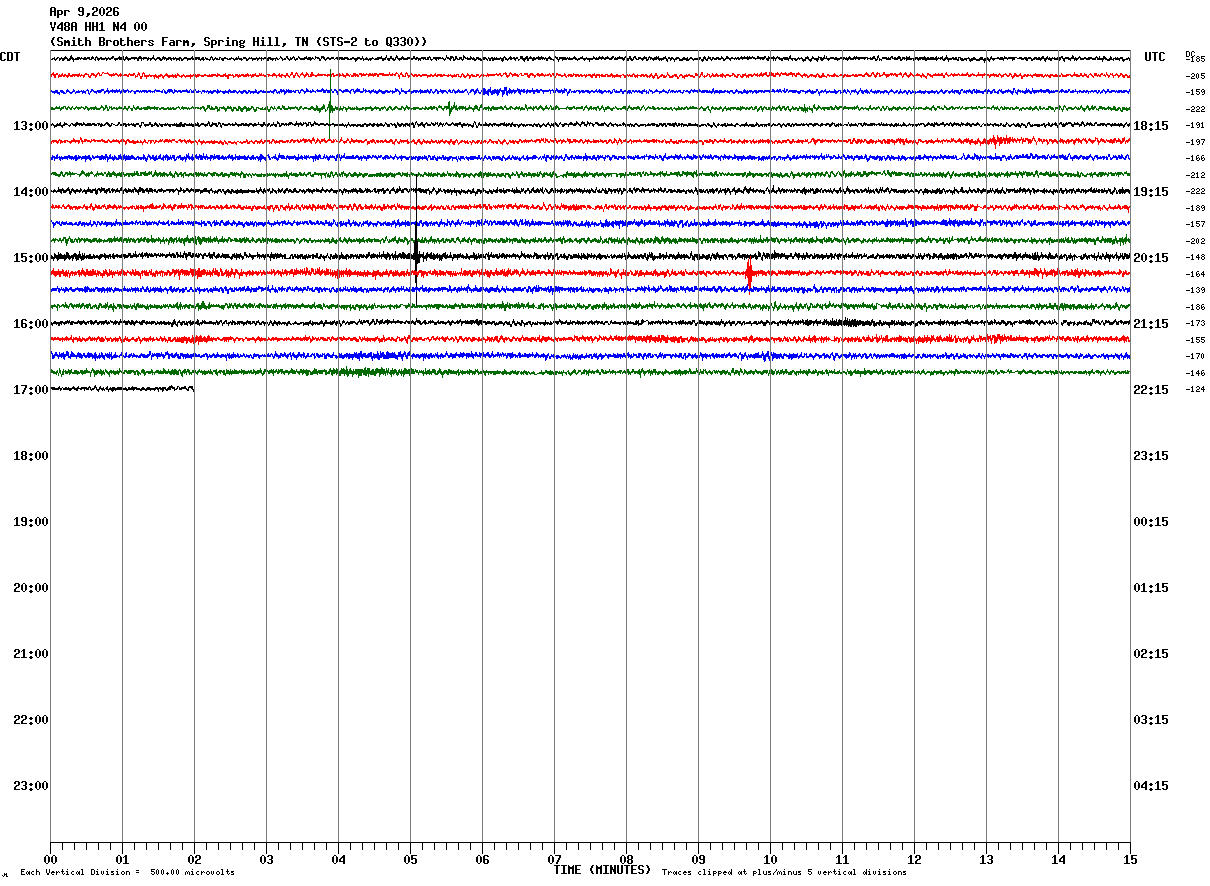Click the DC offset value -197

pos(1195,142)
